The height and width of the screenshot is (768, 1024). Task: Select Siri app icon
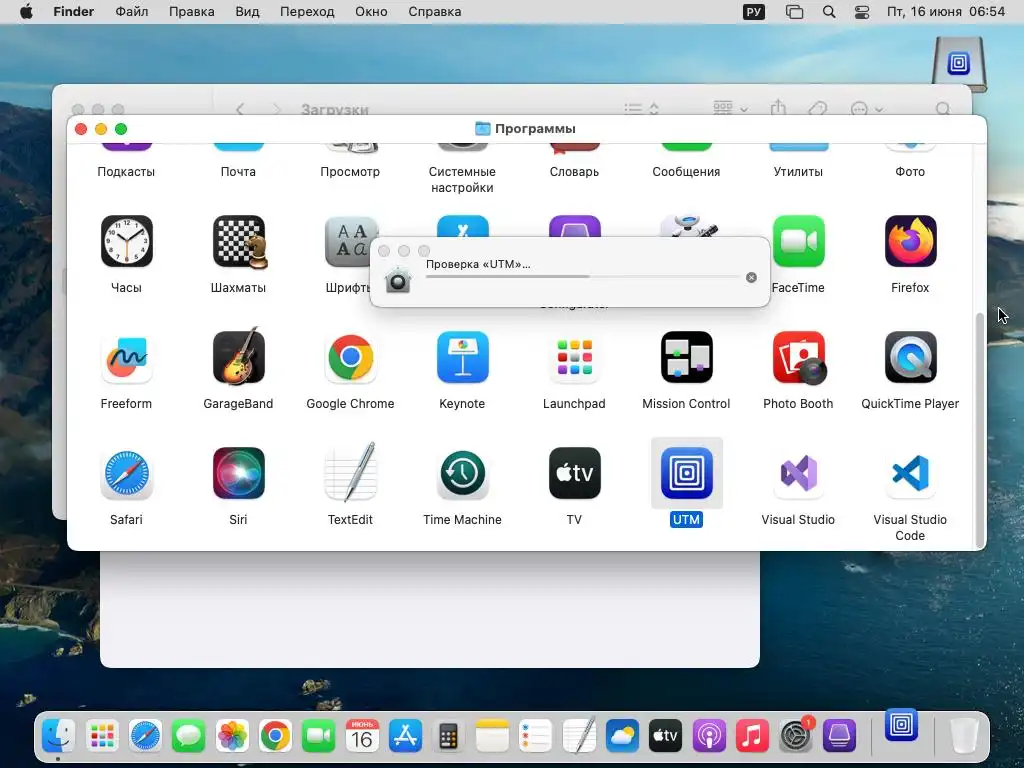coord(238,473)
